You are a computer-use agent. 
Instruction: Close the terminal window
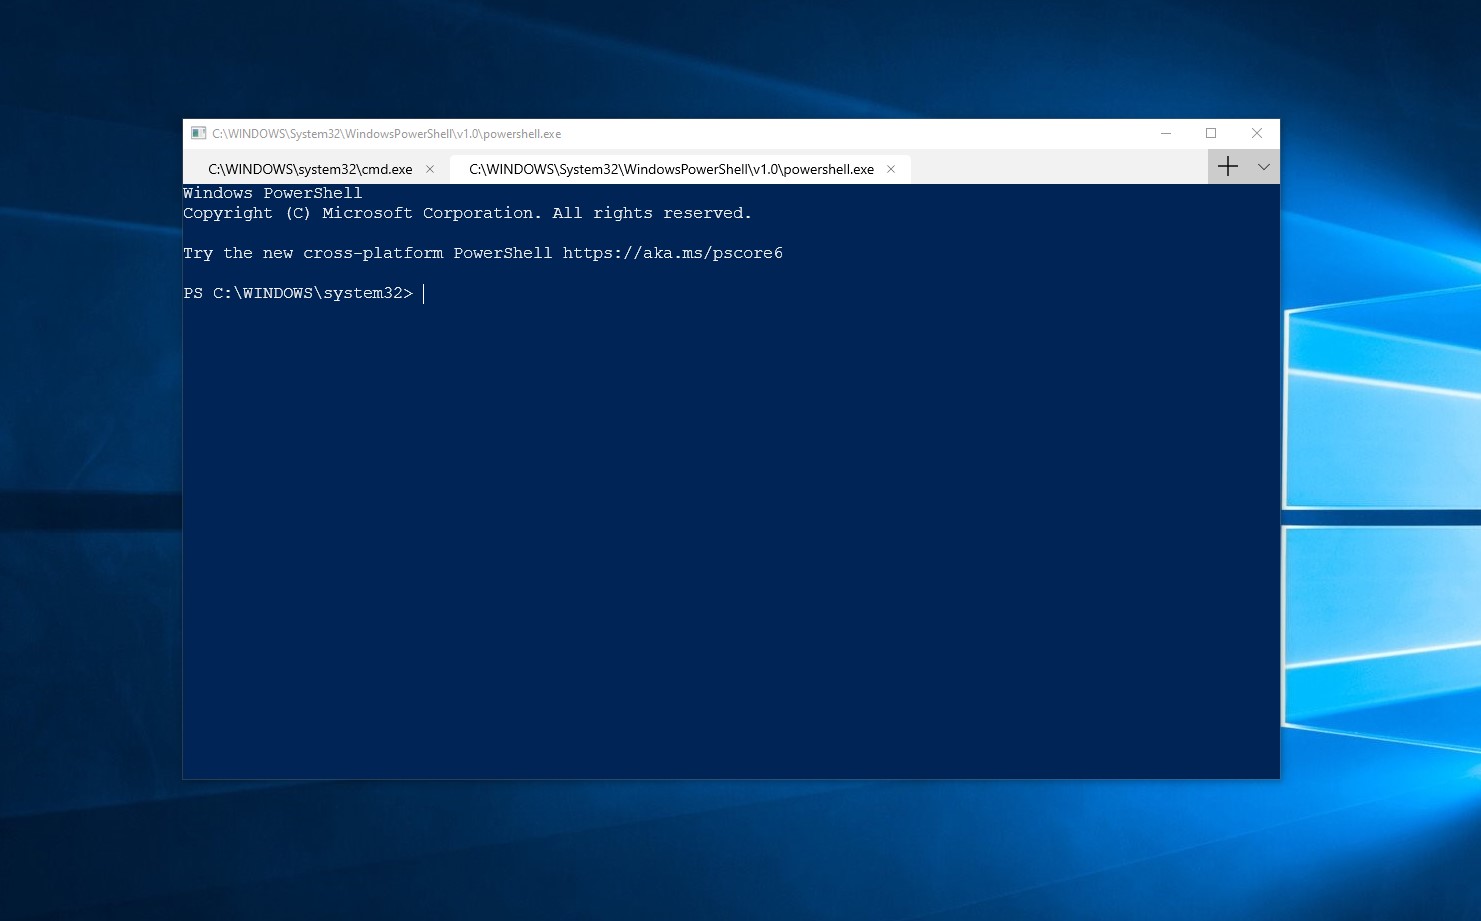pos(1257,133)
